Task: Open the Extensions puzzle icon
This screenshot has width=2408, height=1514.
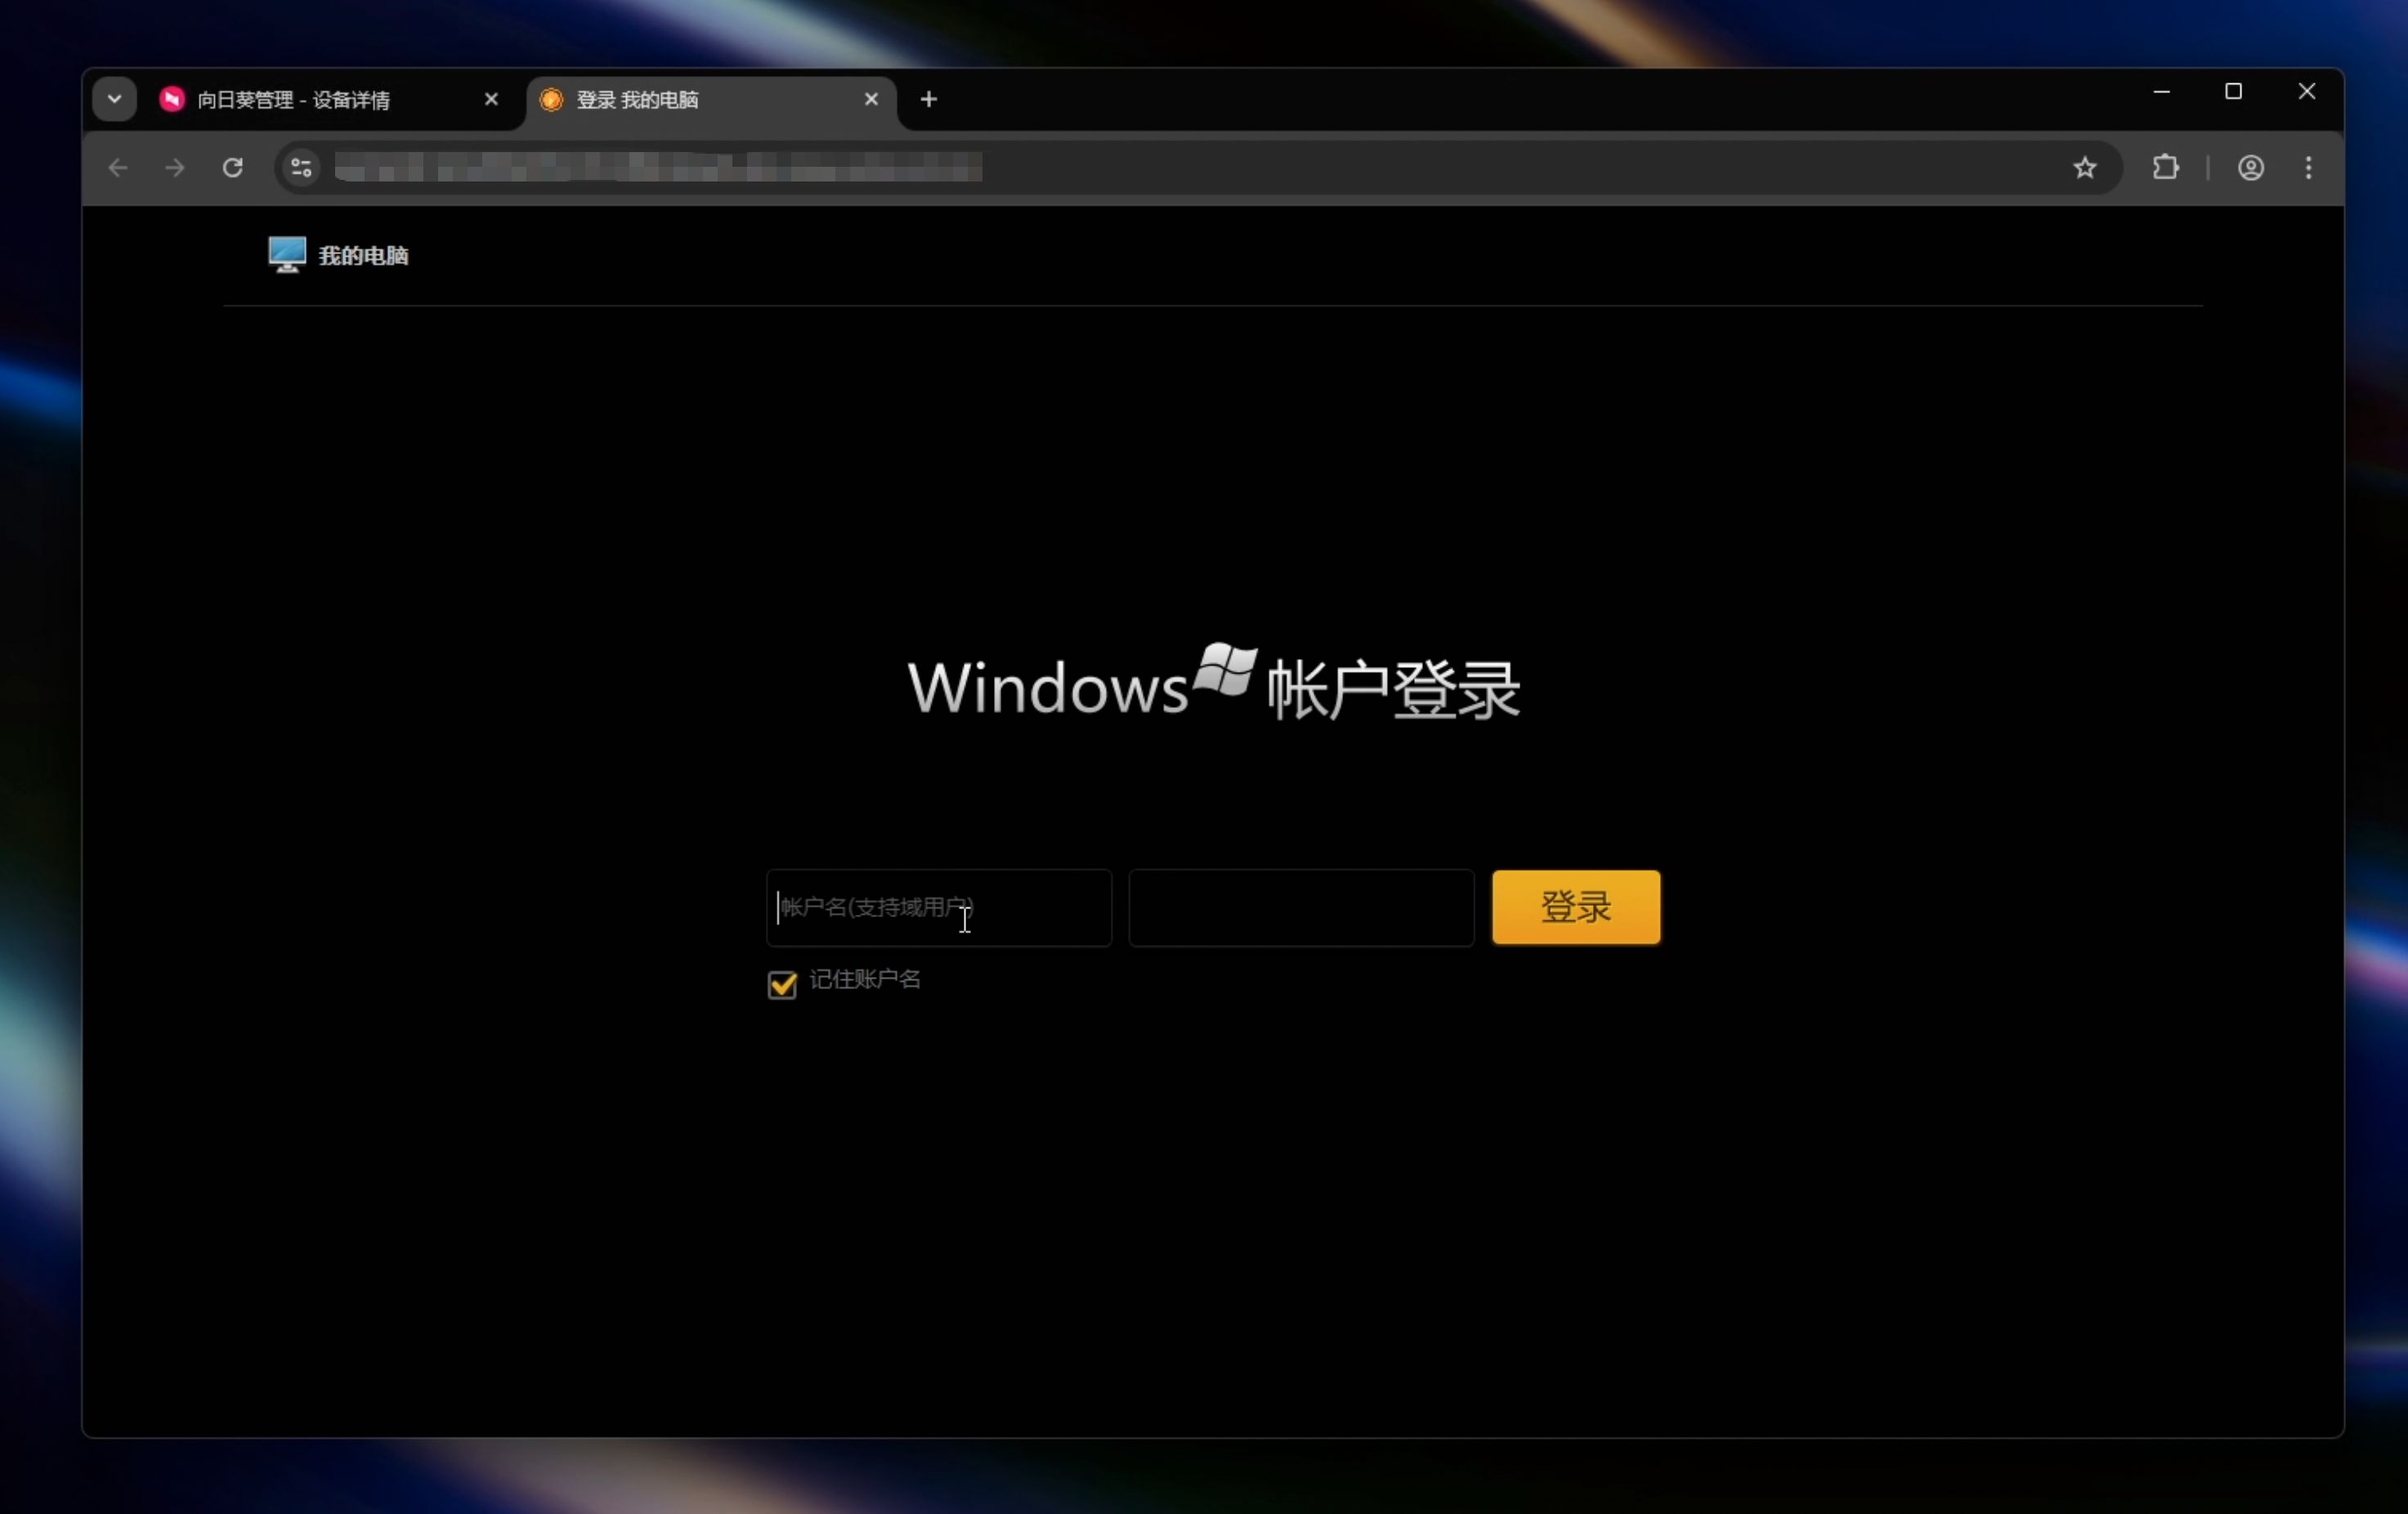Action: tap(2165, 168)
